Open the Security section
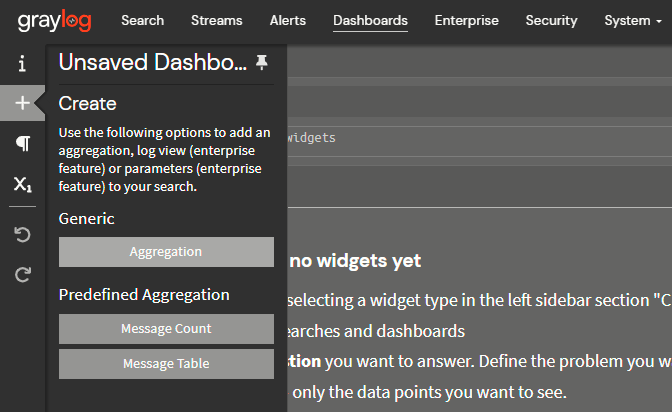 [551, 20]
